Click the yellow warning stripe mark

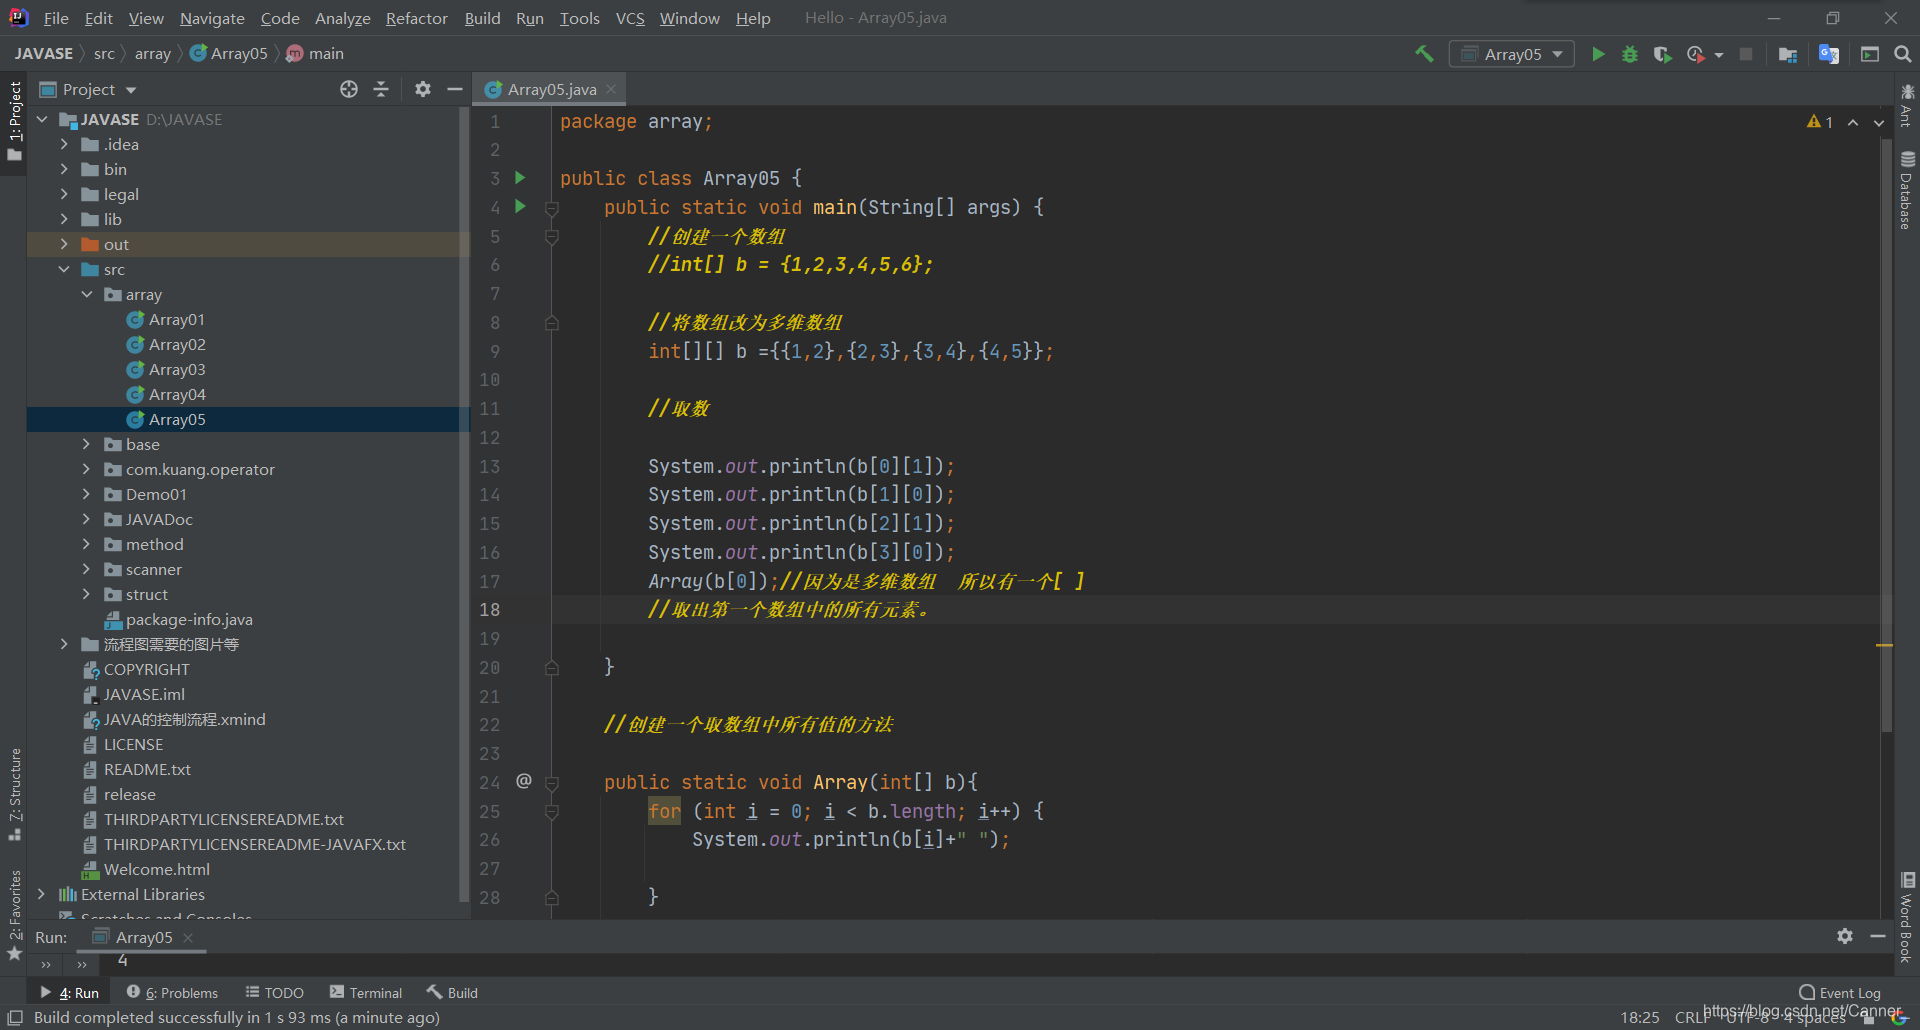coord(1884,645)
